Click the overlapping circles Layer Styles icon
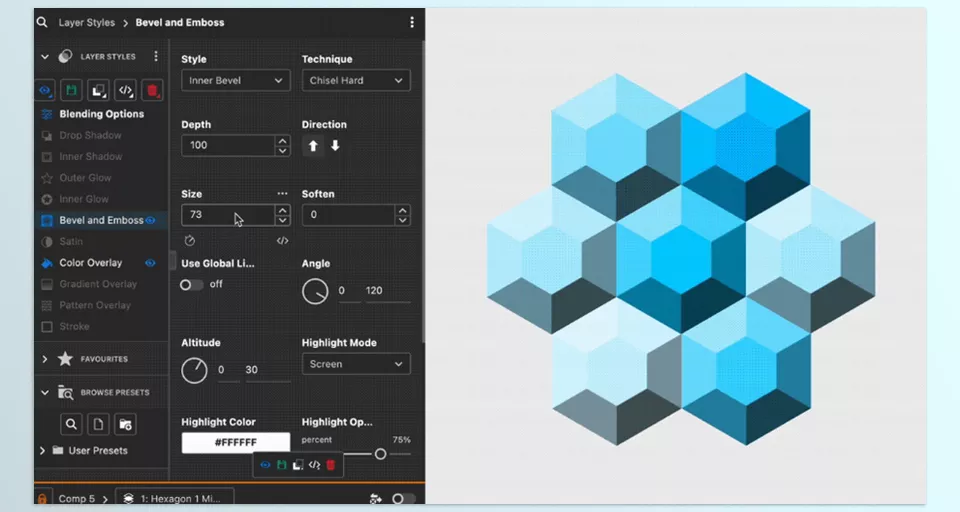 65,56
